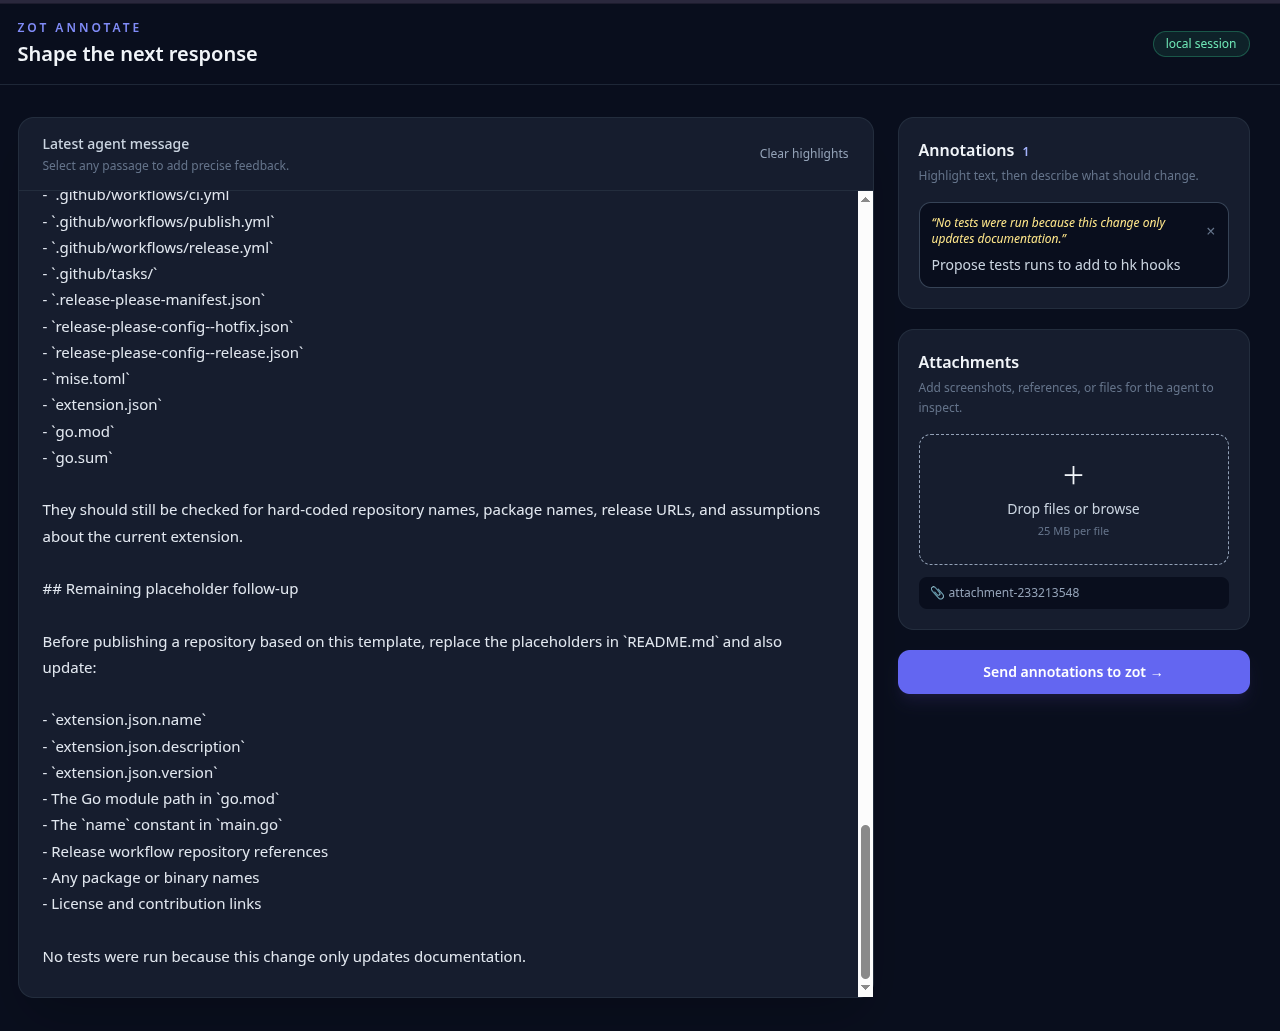This screenshot has width=1280, height=1031.
Task: Click the `.github/tasks/` list line
Action: [100, 274]
